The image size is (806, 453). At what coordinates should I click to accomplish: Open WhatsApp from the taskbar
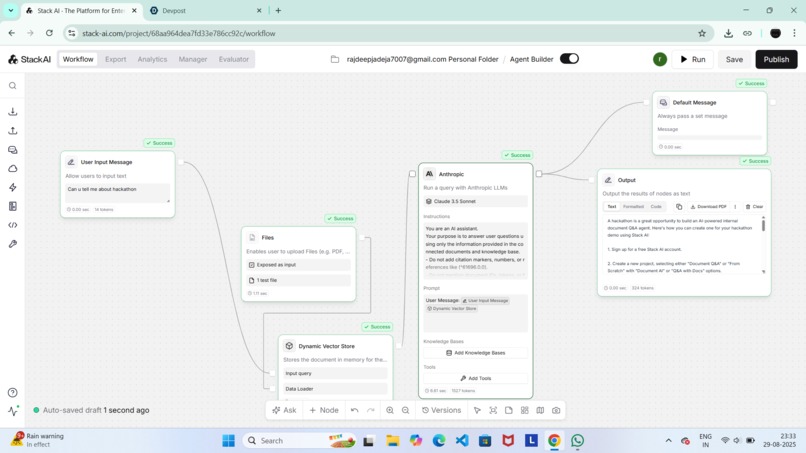(577, 441)
